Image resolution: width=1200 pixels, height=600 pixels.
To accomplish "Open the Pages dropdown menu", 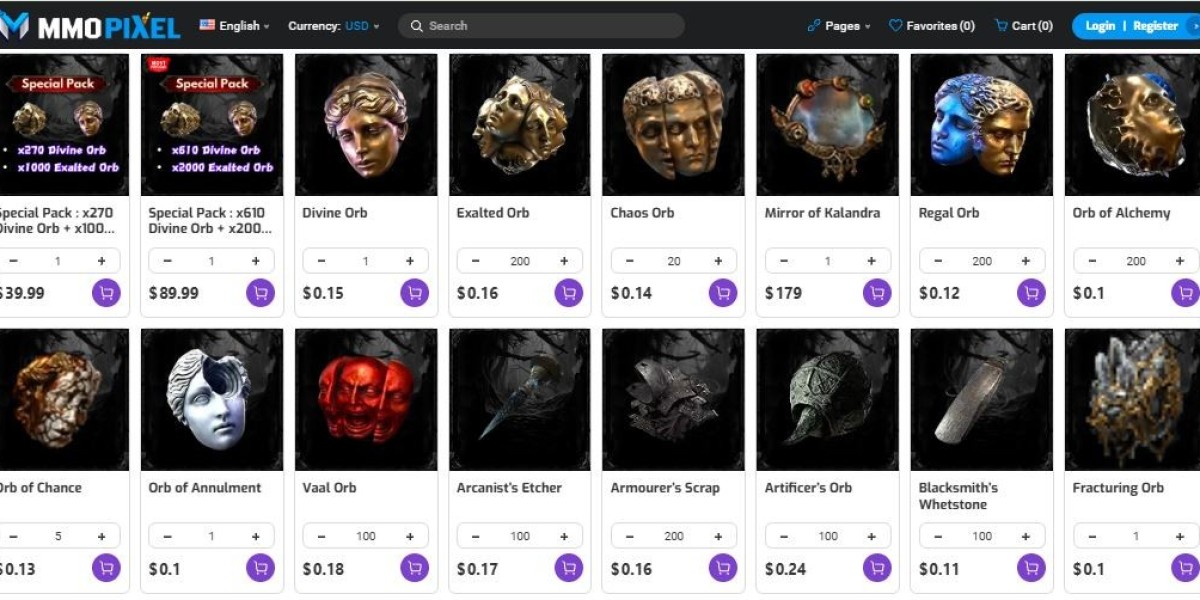I will 839,26.
